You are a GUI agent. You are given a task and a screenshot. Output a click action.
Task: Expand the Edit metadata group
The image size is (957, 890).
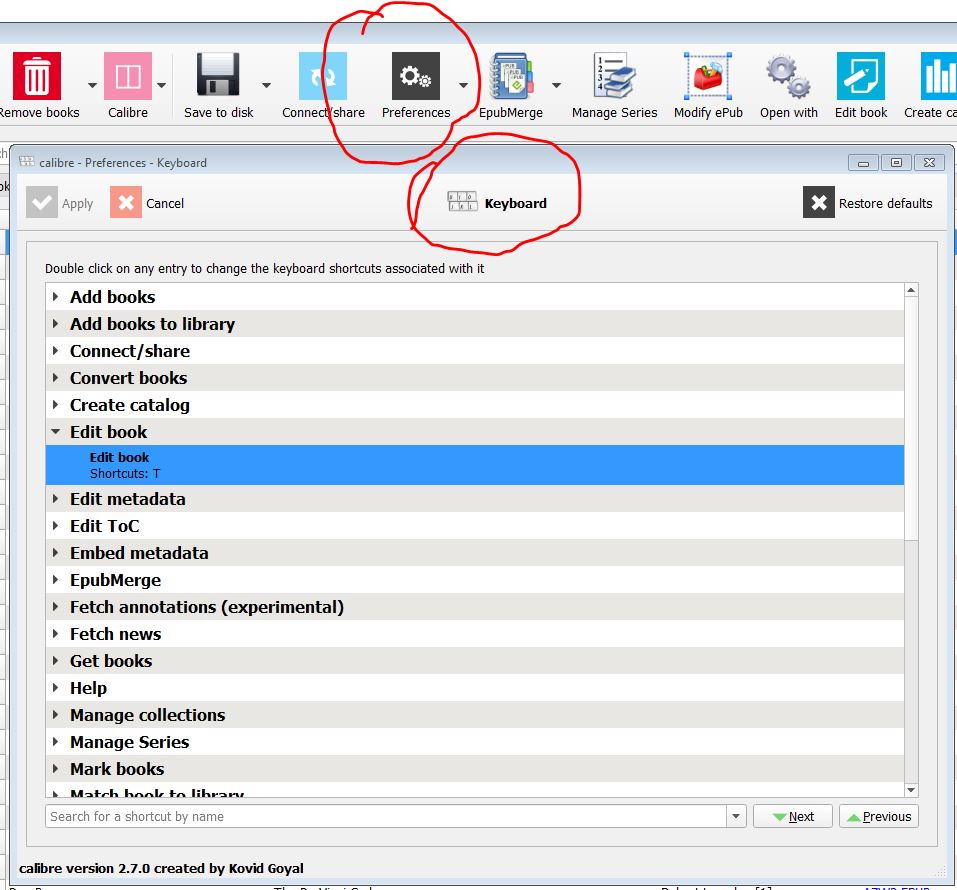pos(56,499)
